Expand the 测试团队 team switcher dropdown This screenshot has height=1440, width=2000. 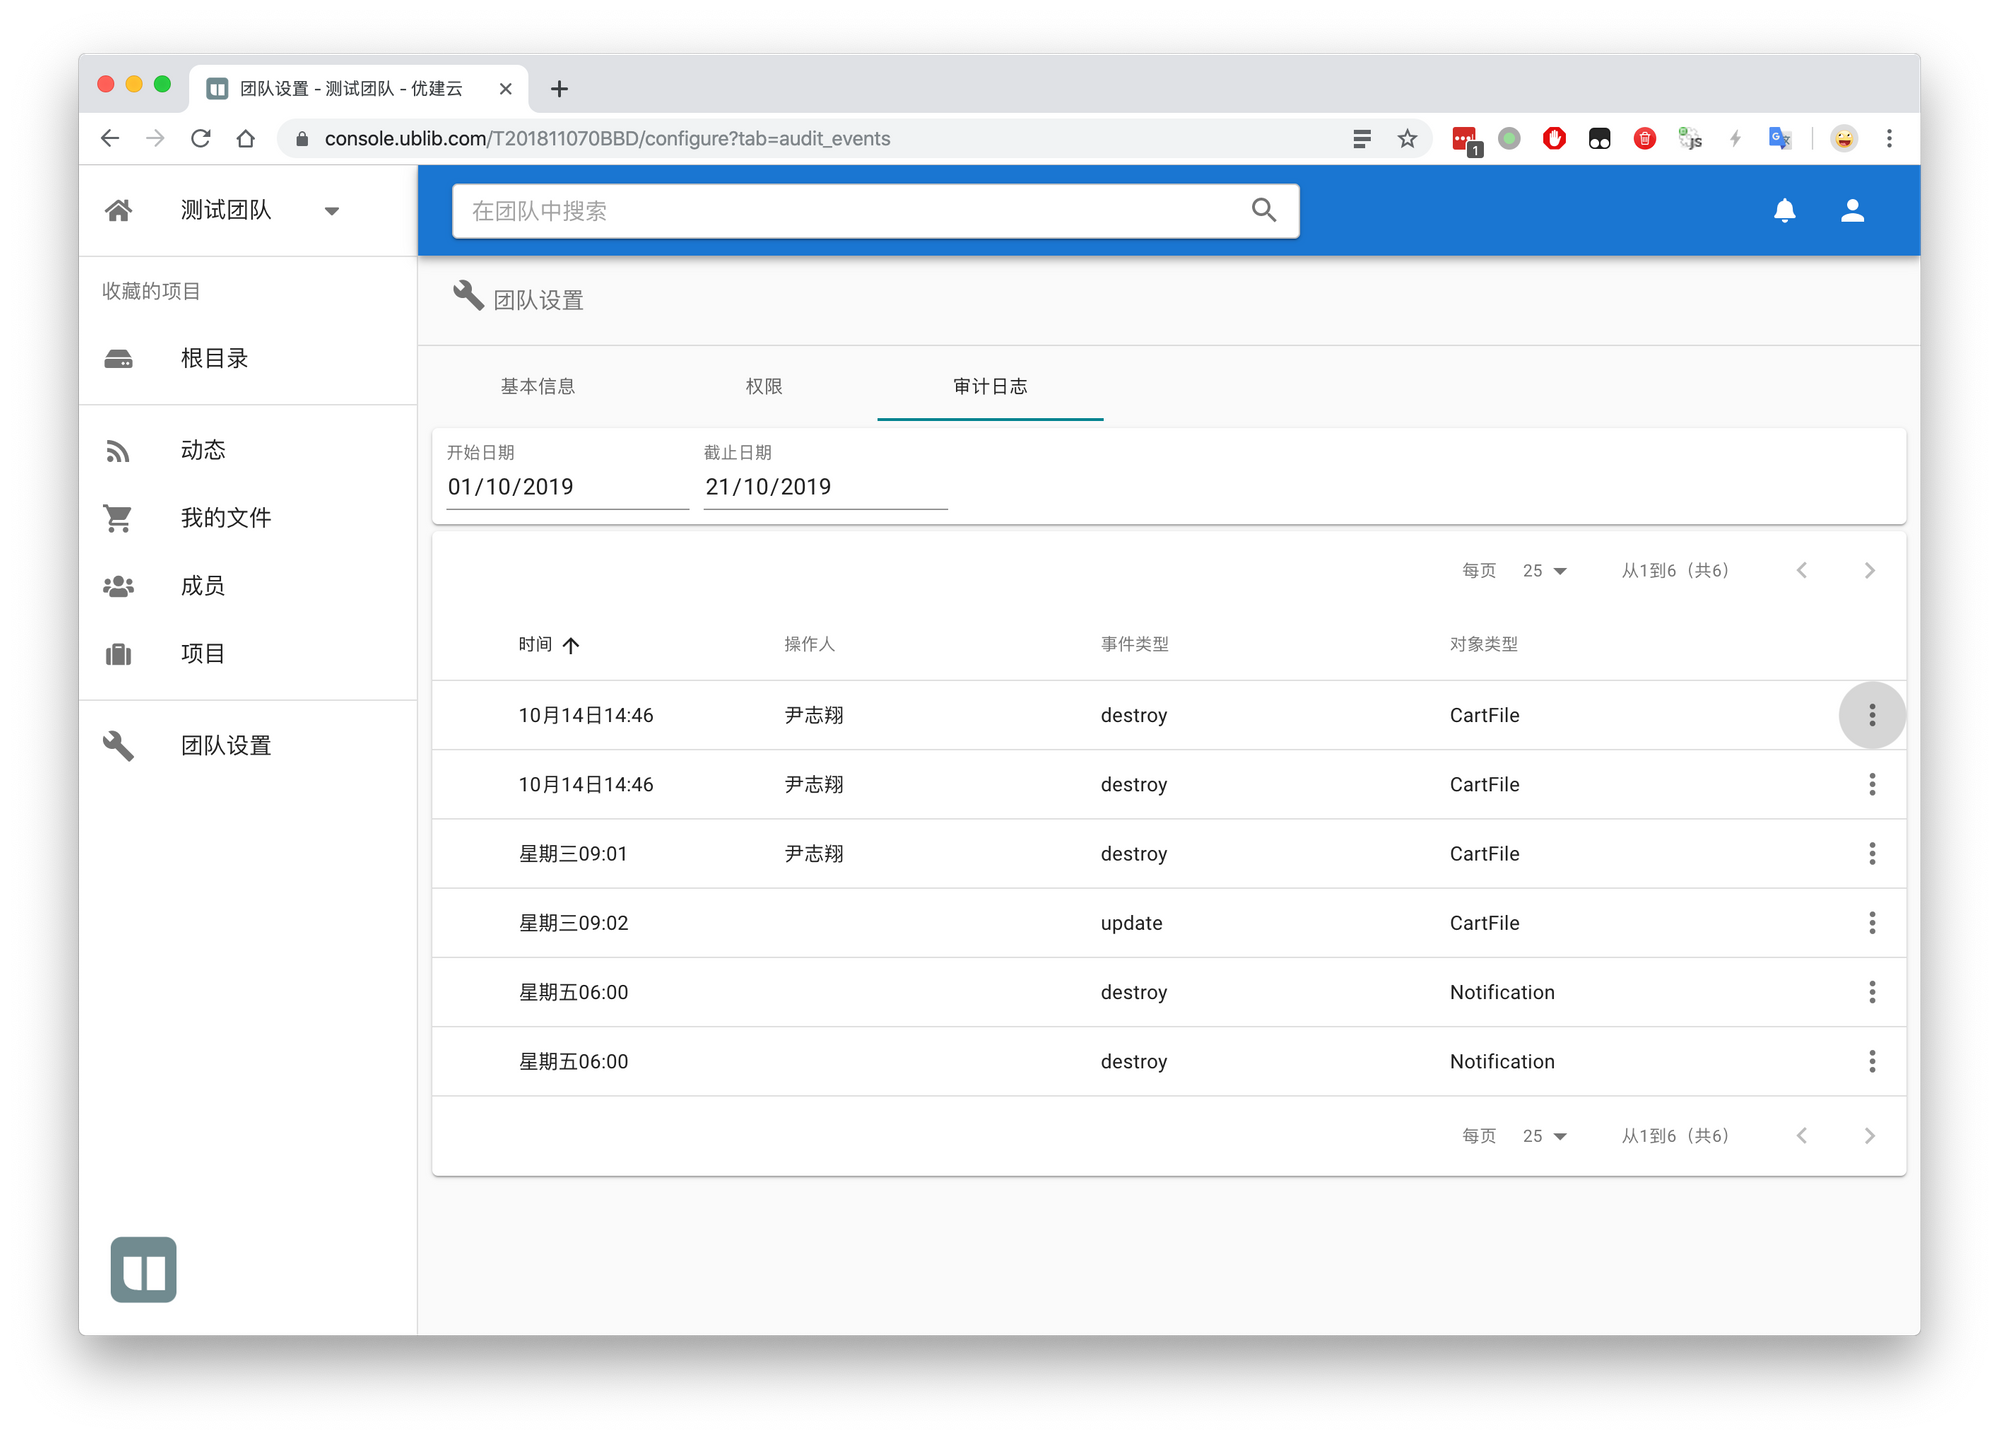[x=332, y=211]
